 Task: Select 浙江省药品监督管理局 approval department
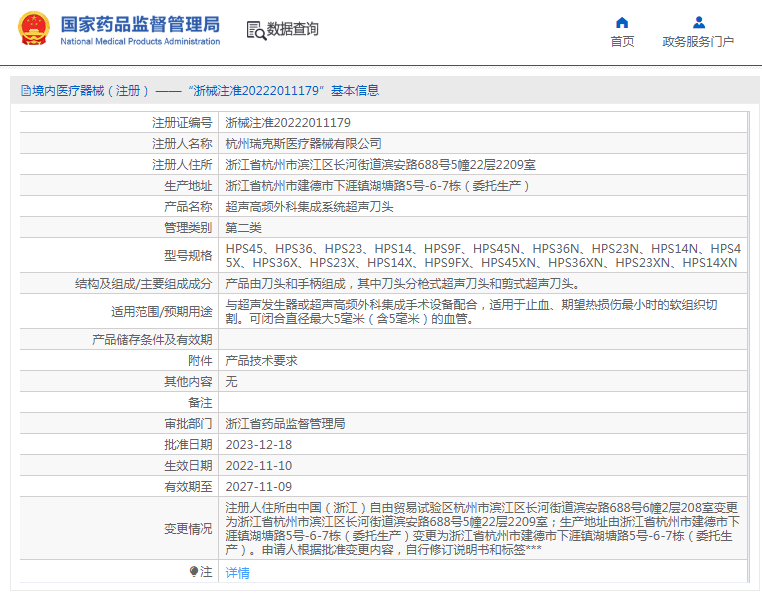(x=285, y=423)
